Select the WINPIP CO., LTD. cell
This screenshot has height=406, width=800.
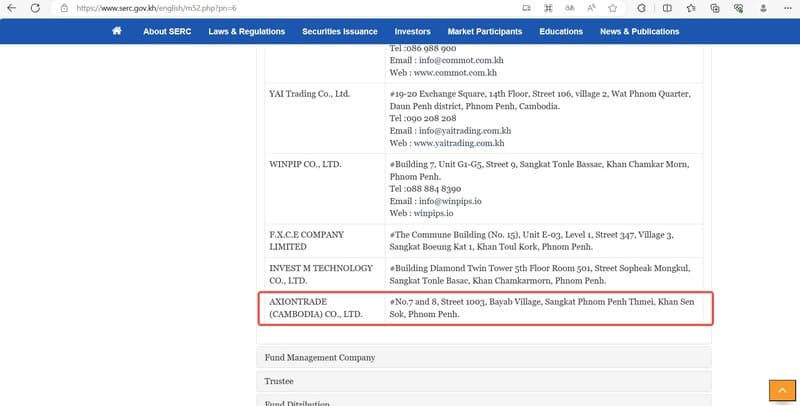click(325, 189)
